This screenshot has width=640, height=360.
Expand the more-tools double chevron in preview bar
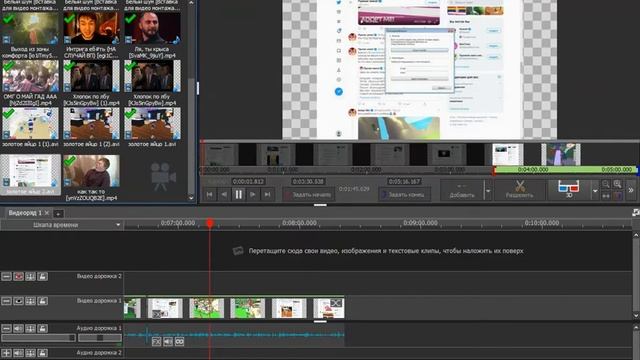(x=631, y=190)
